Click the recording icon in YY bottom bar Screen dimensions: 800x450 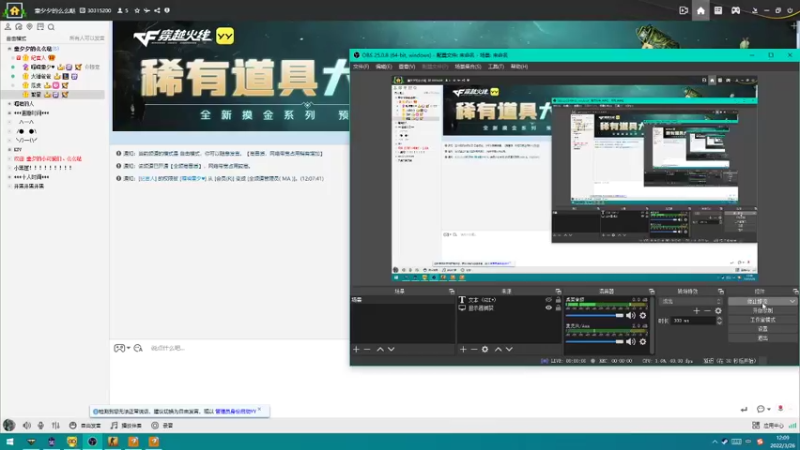[x=155, y=425]
